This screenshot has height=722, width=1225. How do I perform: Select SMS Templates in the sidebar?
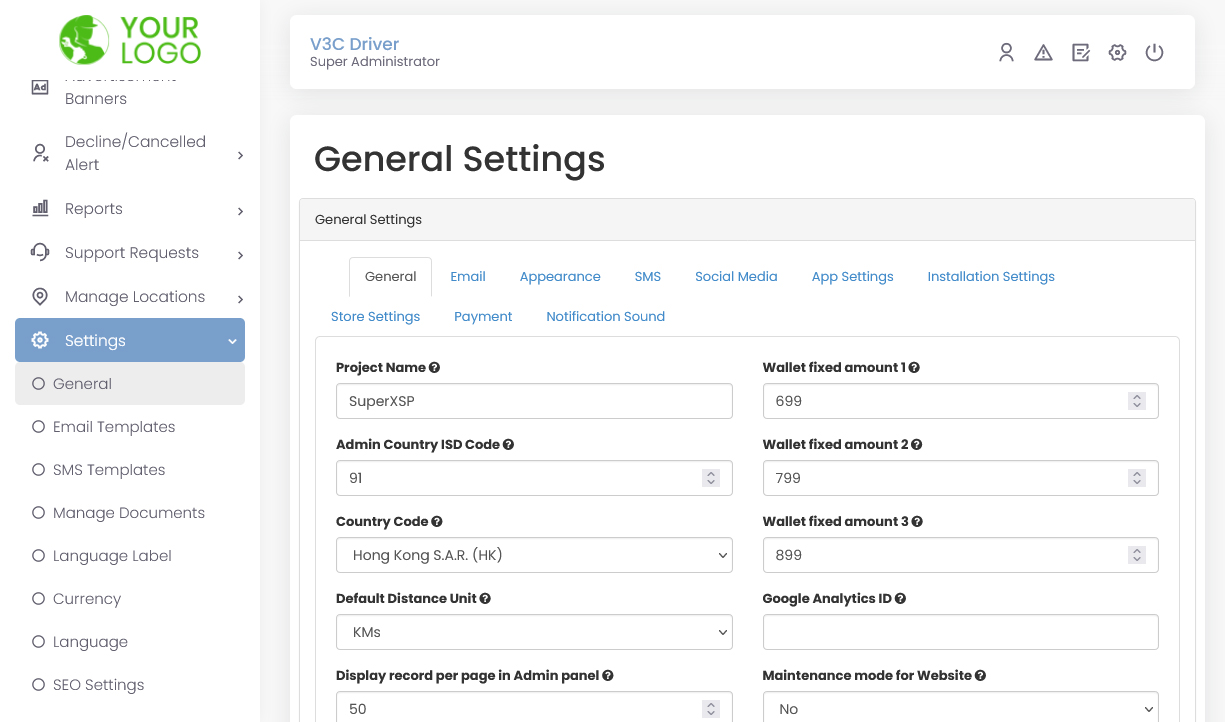click(x=109, y=469)
